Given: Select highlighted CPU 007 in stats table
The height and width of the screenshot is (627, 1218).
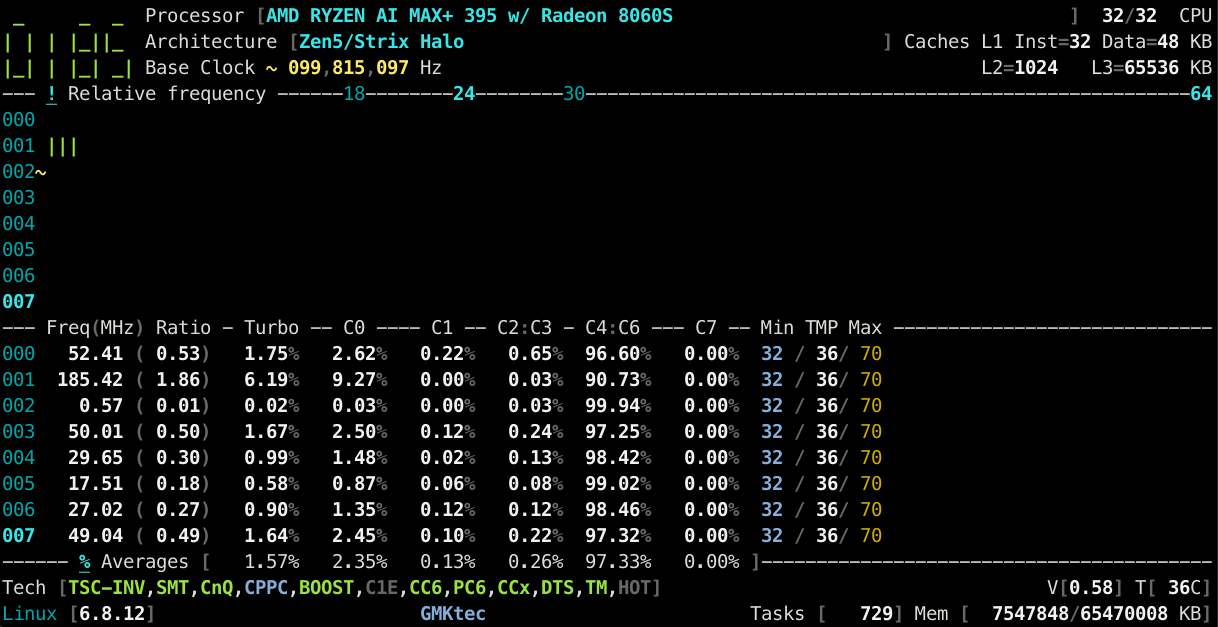Looking at the screenshot, I should coord(18,536).
